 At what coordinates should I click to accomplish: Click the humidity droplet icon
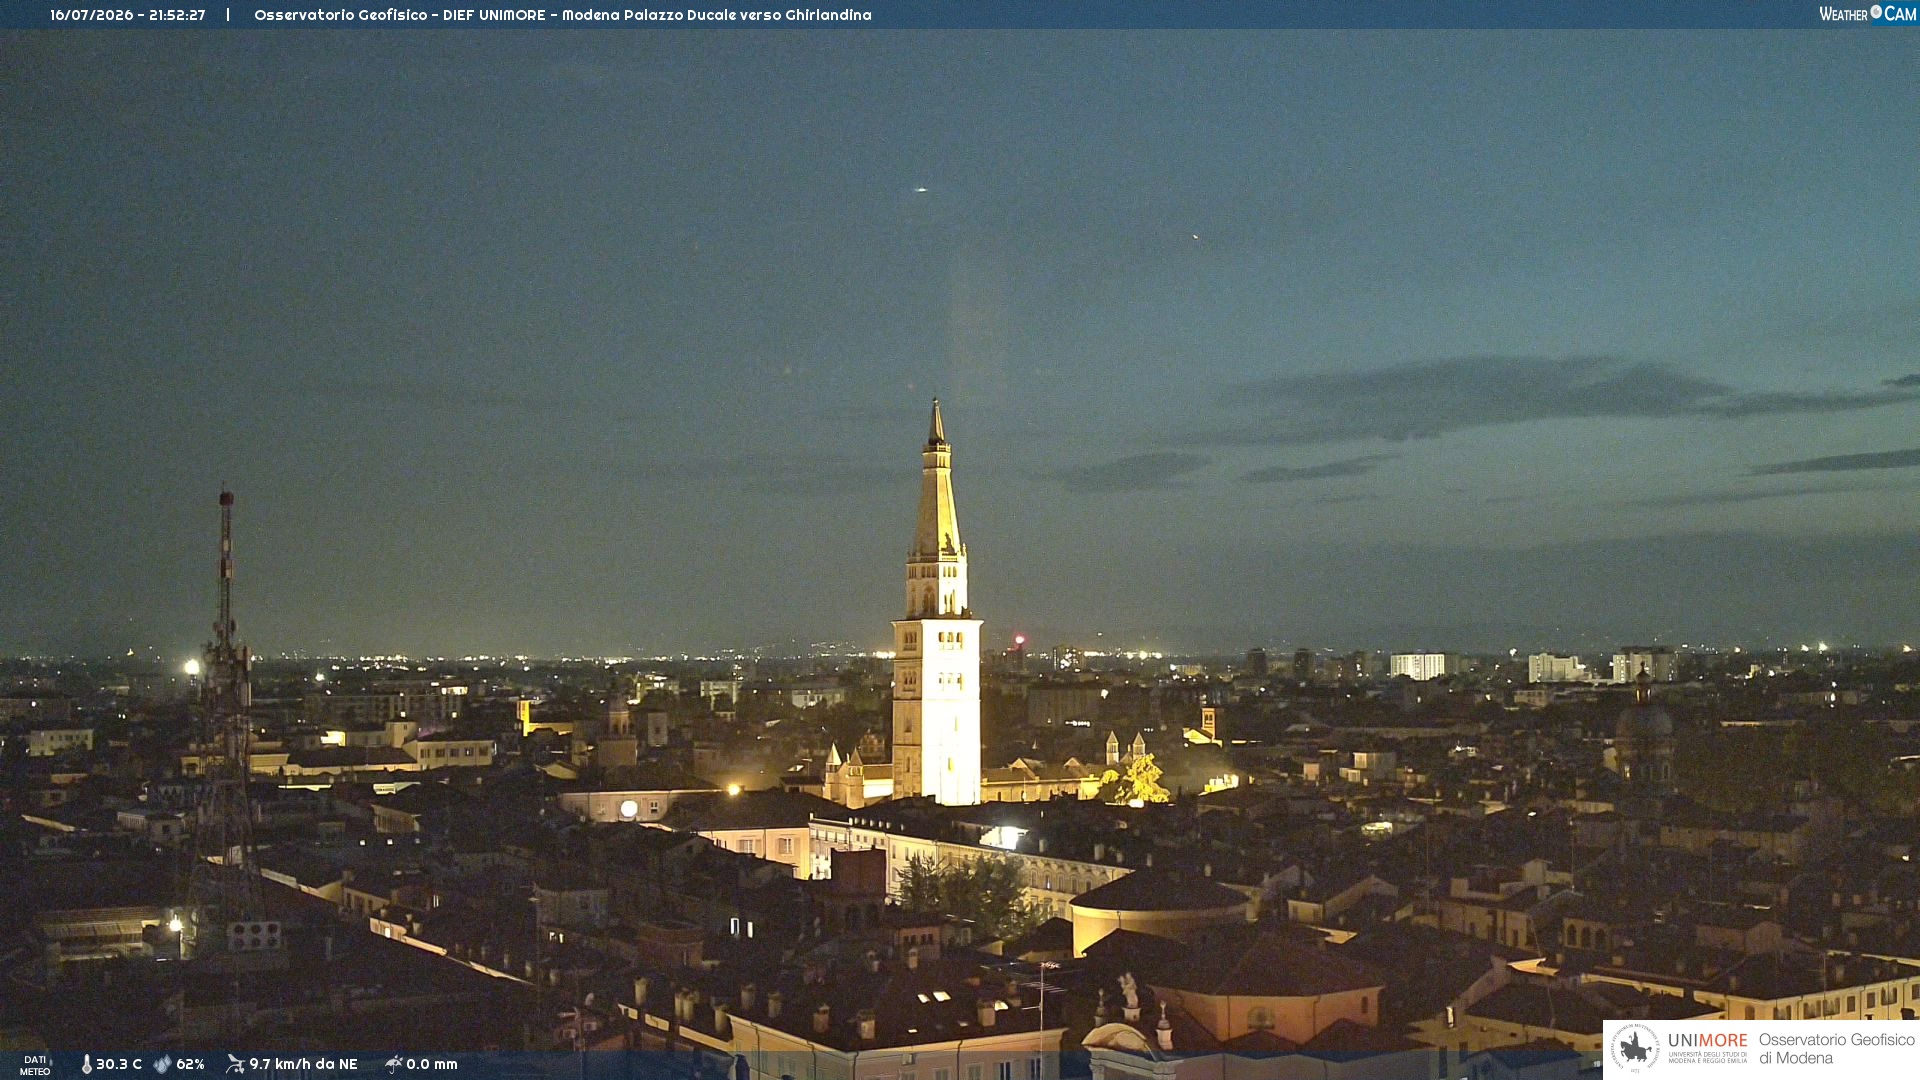click(x=162, y=1064)
